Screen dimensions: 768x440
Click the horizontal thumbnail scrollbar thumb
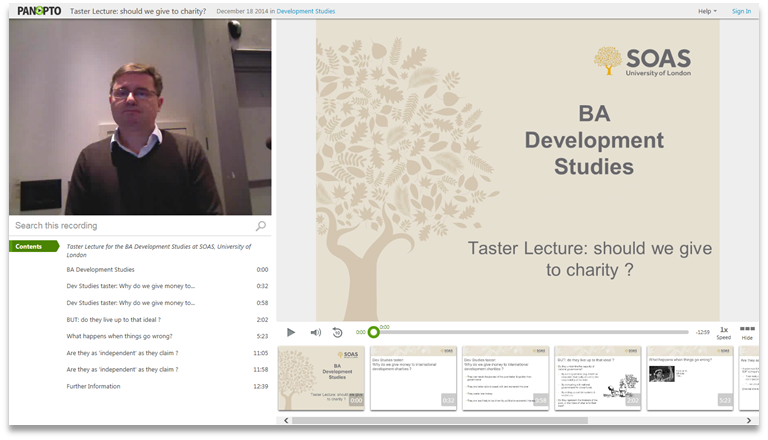tap(440, 420)
